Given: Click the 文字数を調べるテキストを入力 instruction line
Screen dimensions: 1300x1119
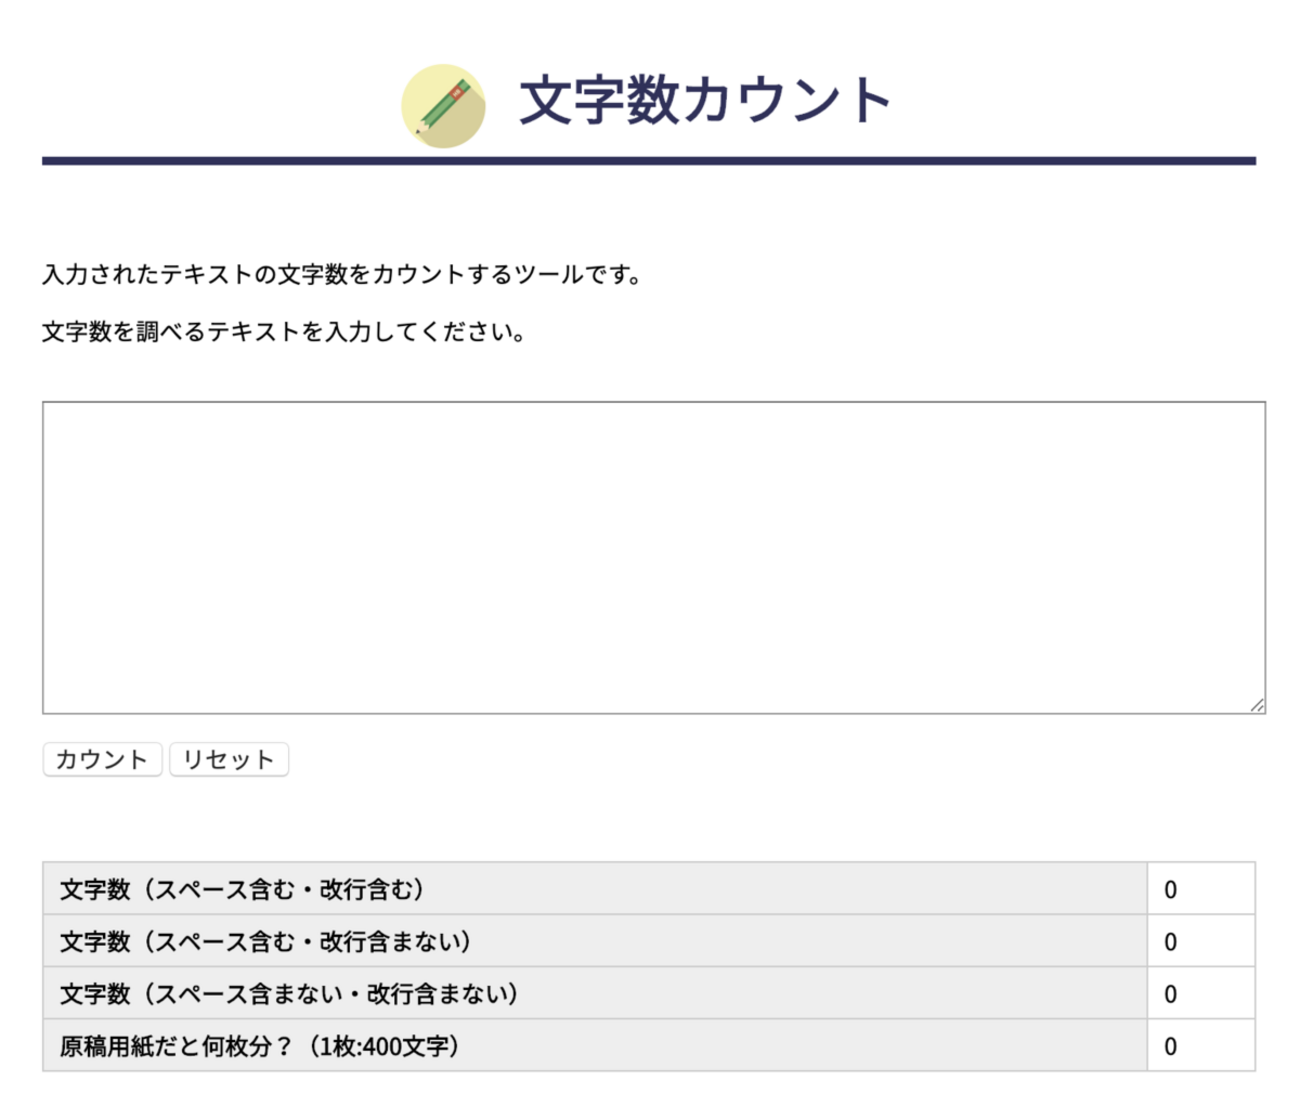Looking at the screenshot, I should click(284, 331).
